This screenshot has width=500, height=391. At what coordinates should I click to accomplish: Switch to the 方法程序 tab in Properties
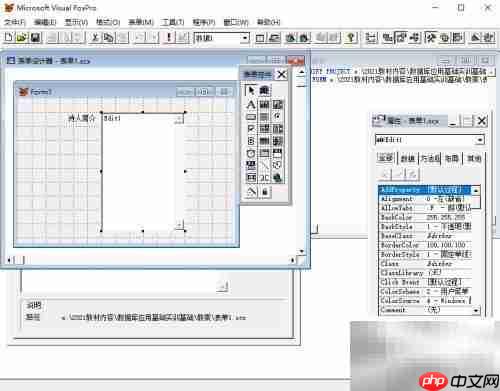[x=430, y=158]
